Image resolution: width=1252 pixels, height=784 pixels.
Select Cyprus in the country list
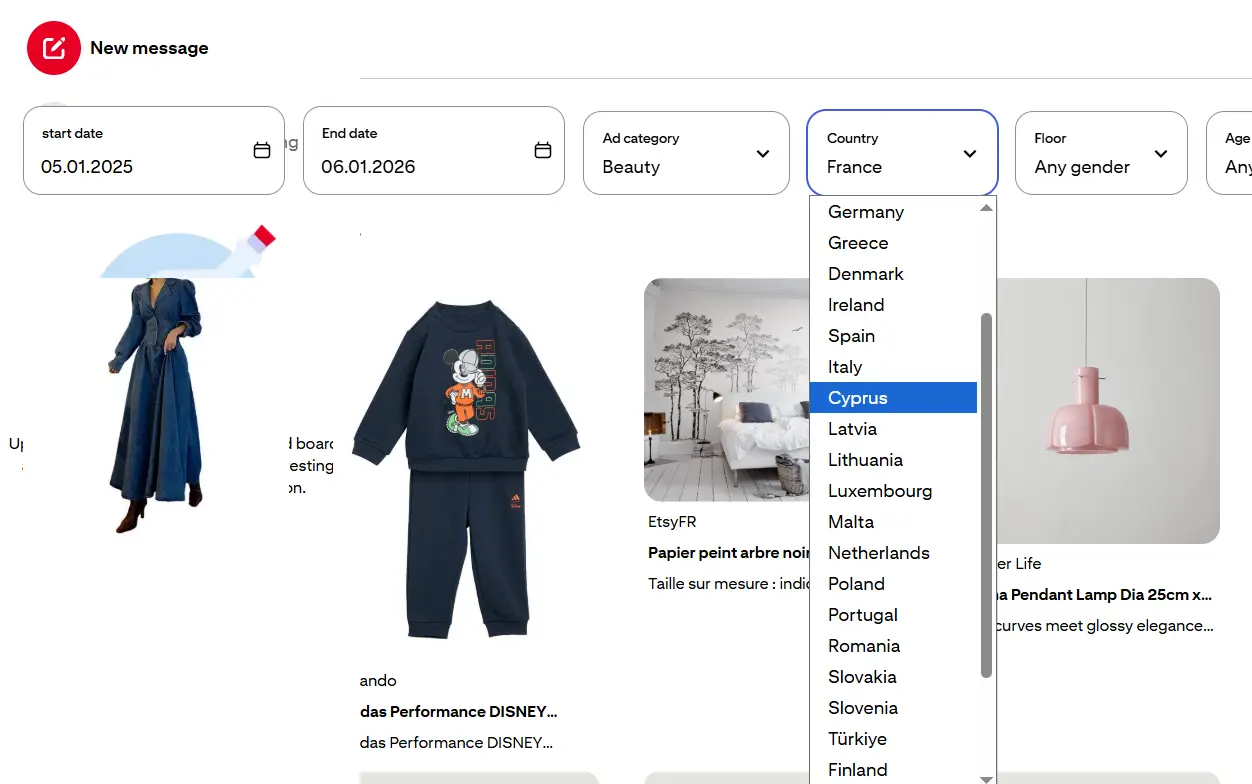[857, 397]
